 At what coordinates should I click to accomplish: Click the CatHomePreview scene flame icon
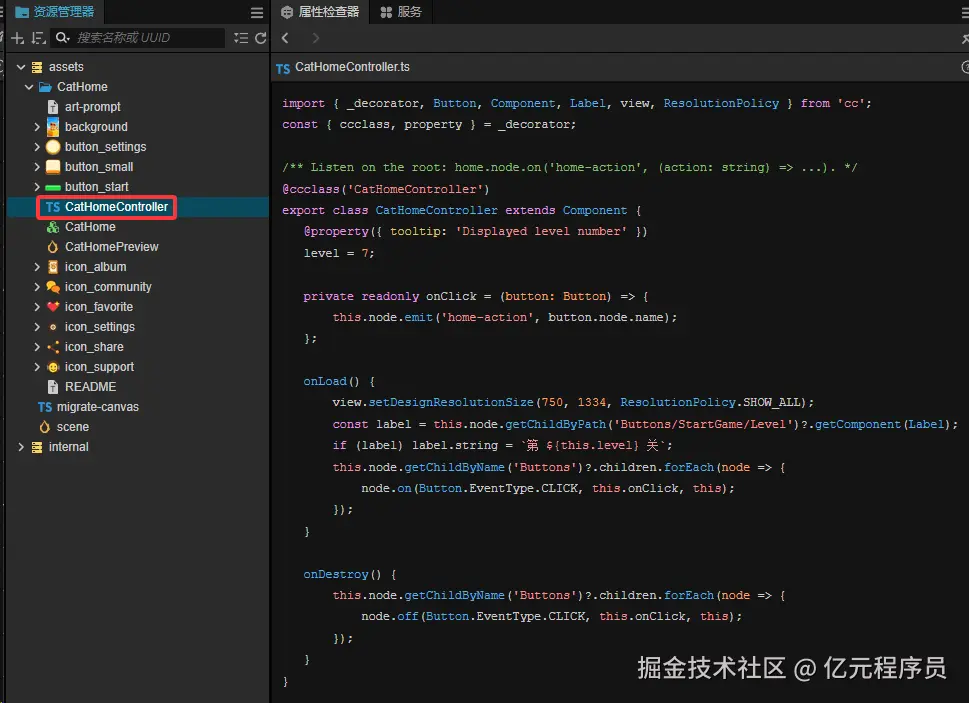click(x=53, y=247)
